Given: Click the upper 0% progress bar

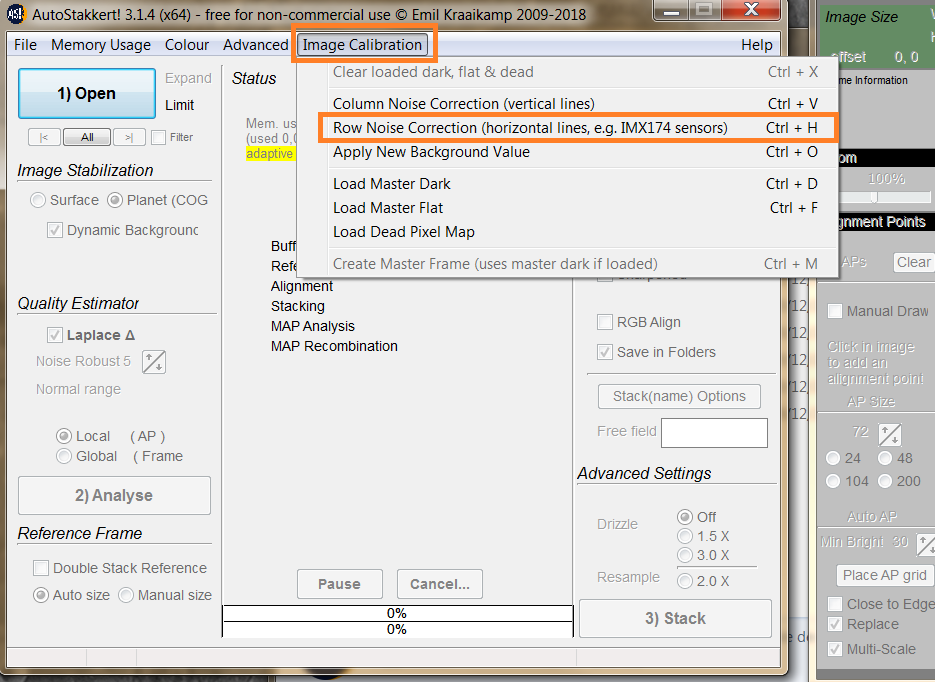Looking at the screenshot, I should (x=397, y=613).
